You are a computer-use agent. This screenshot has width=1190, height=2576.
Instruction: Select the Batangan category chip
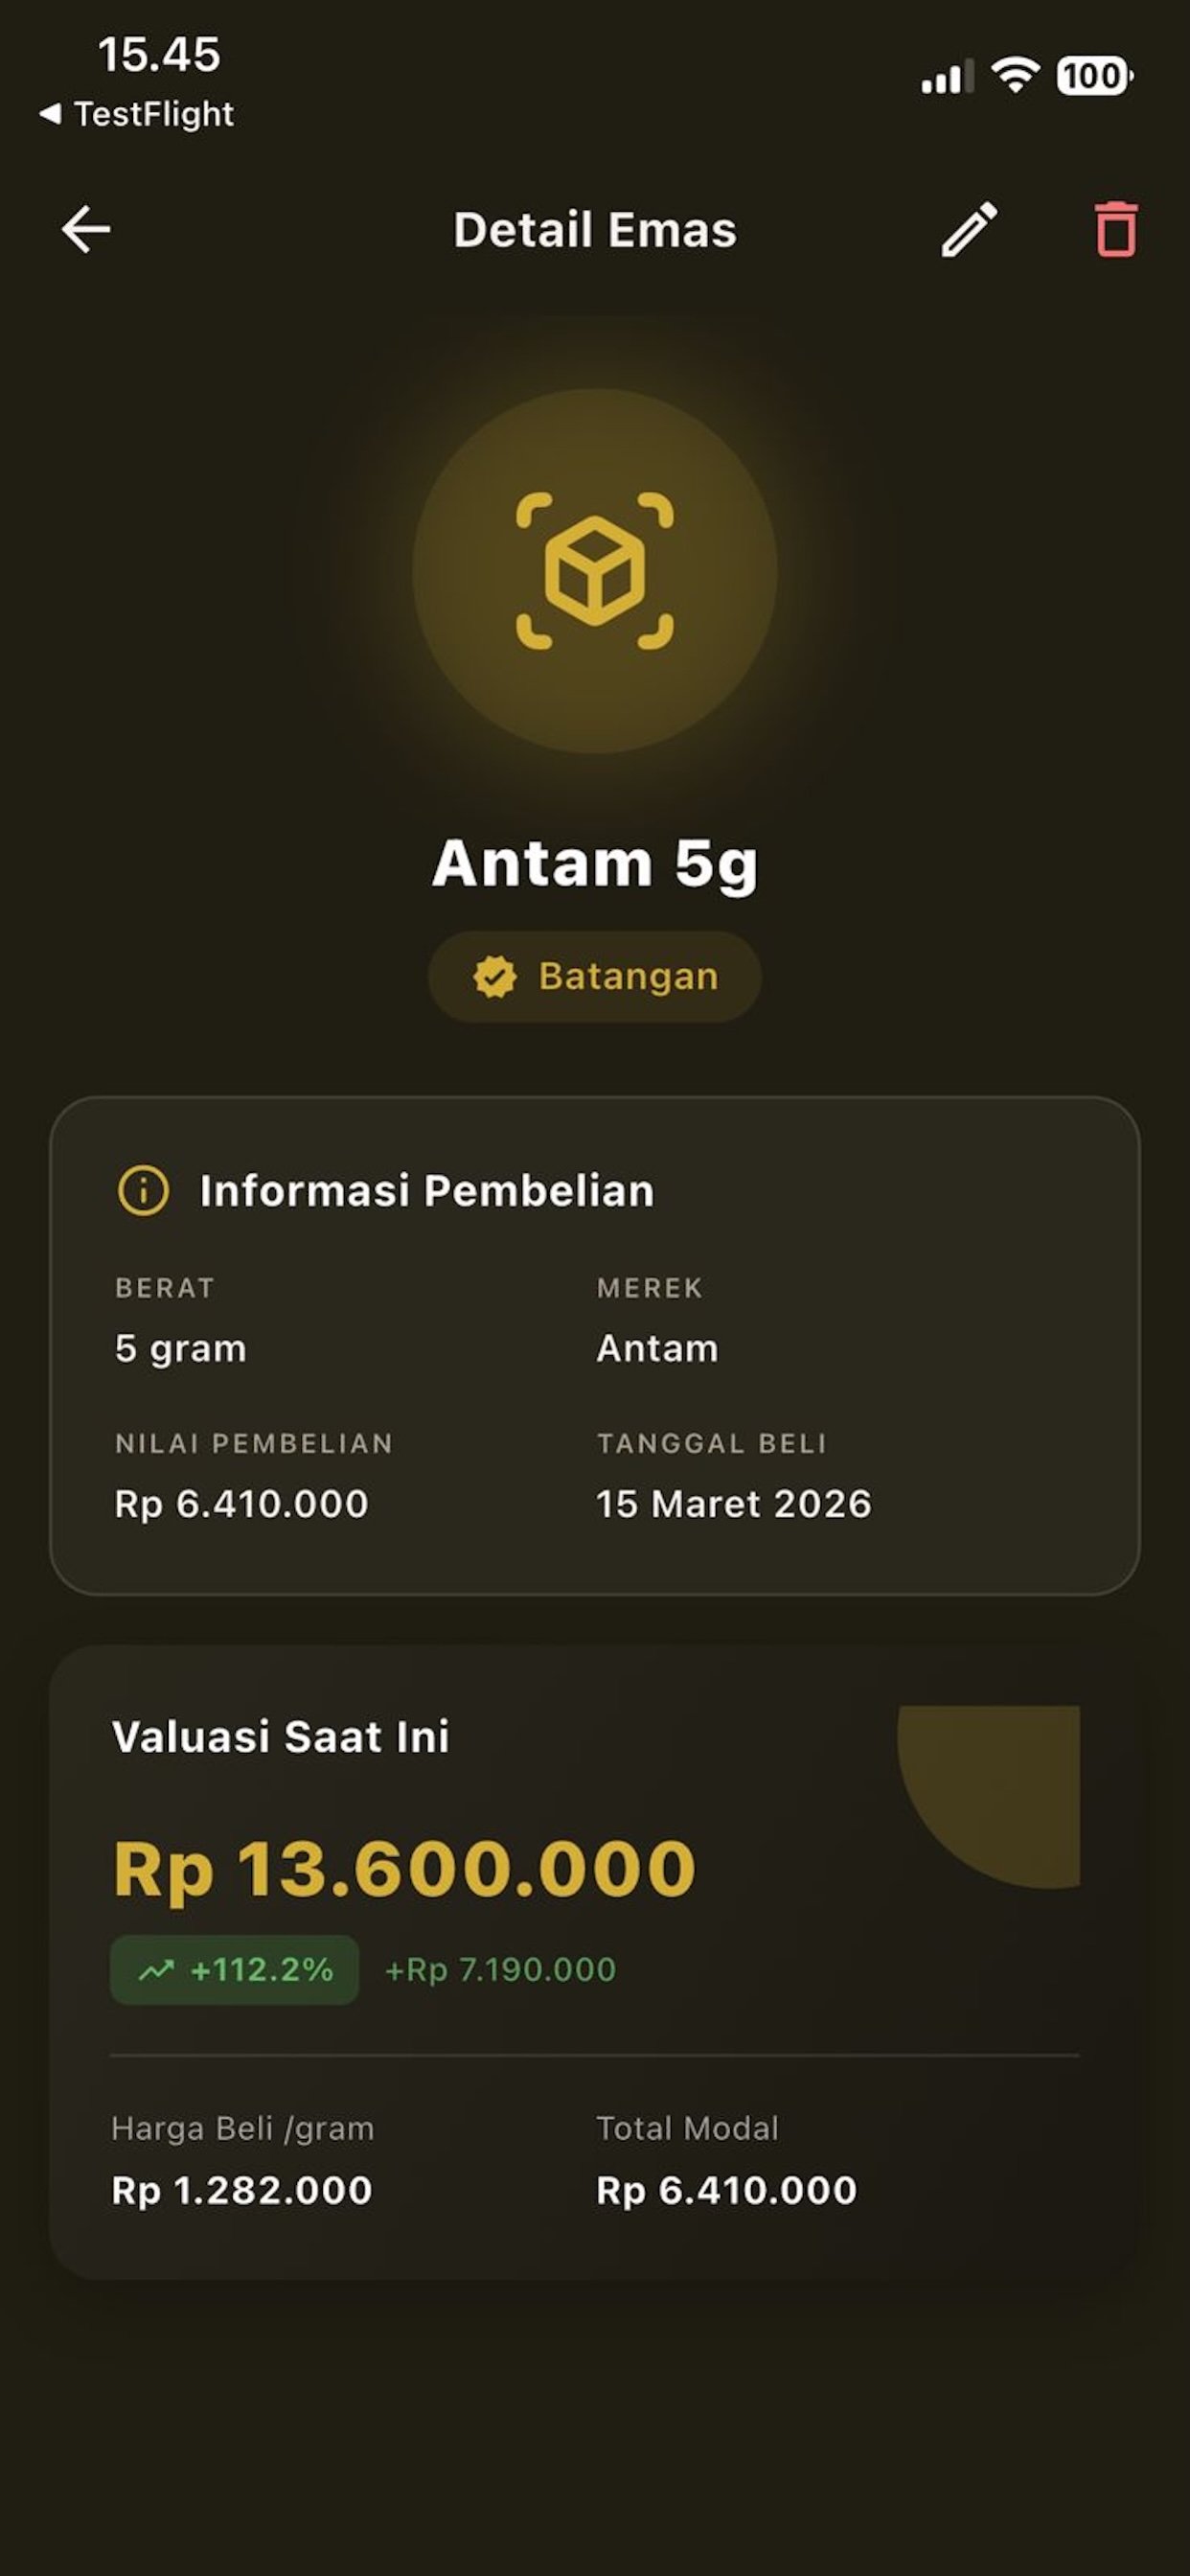coord(595,977)
